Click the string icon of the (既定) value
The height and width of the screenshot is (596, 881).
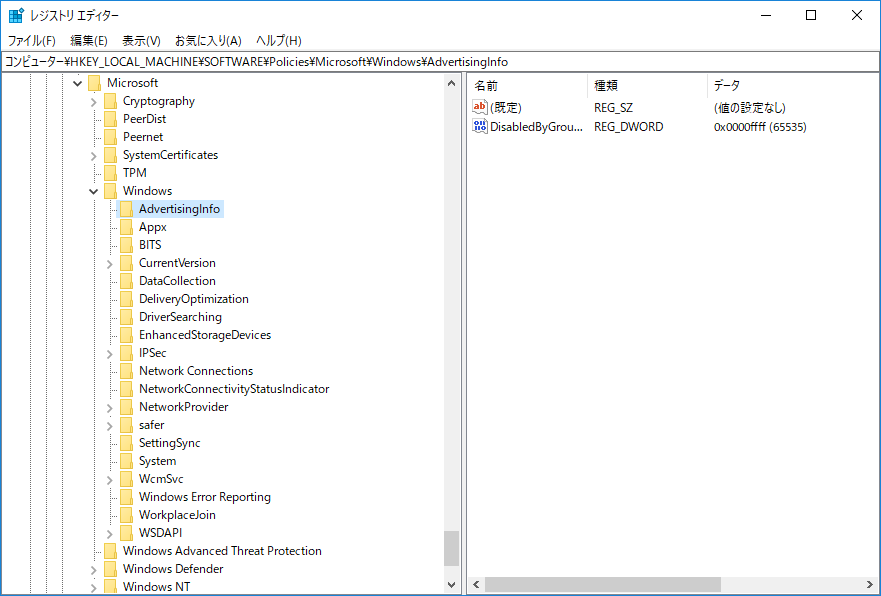pyautogui.click(x=480, y=107)
